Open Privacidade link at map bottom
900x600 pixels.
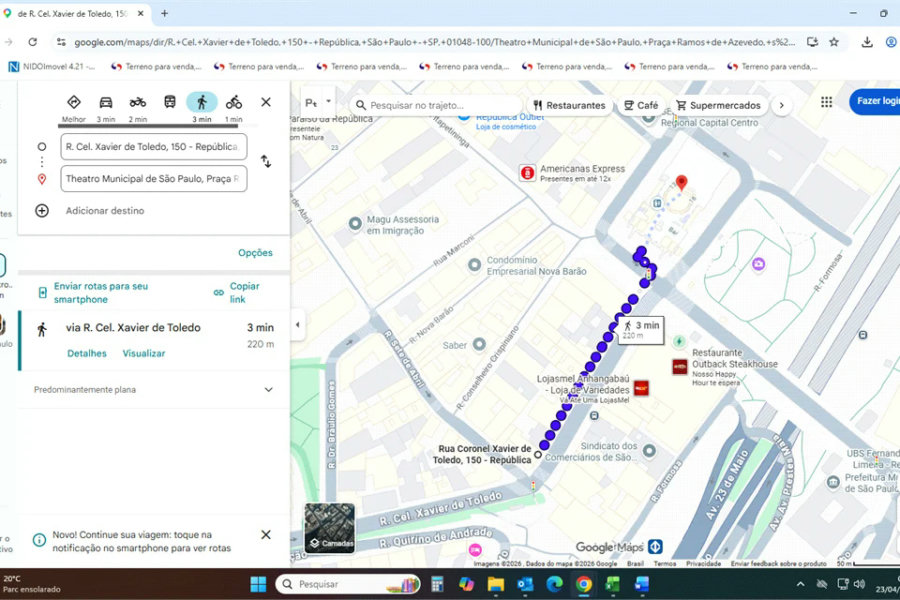704,564
